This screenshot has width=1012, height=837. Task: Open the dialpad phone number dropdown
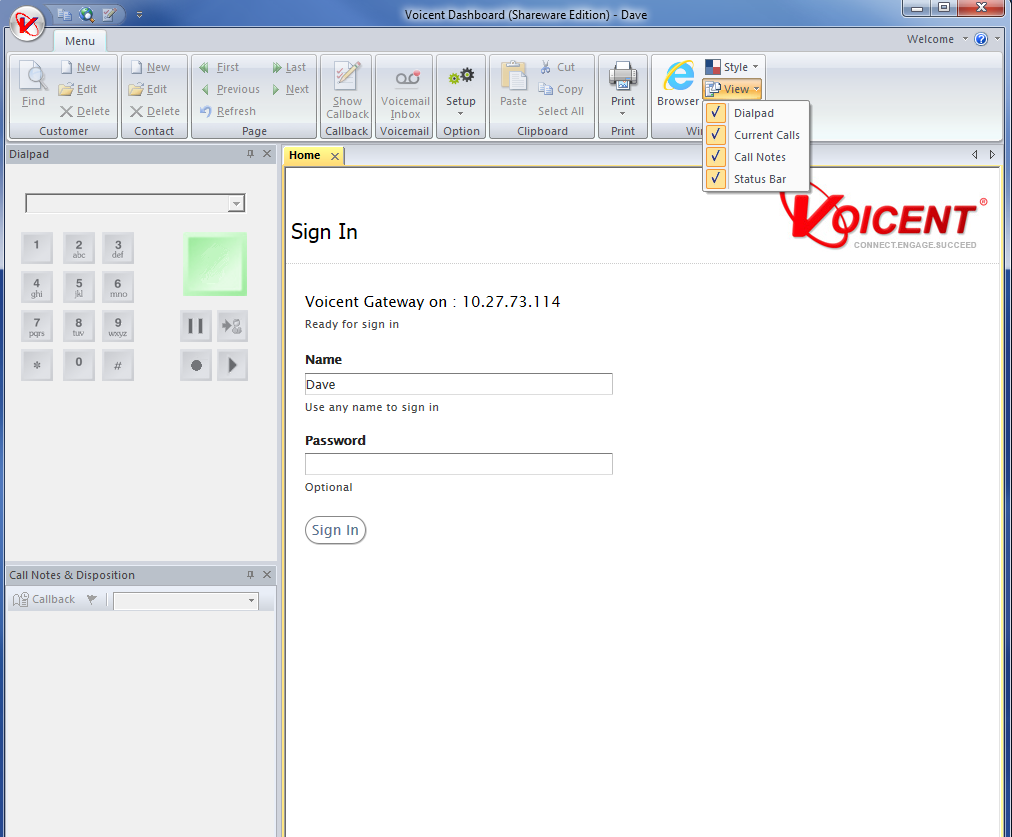point(236,204)
